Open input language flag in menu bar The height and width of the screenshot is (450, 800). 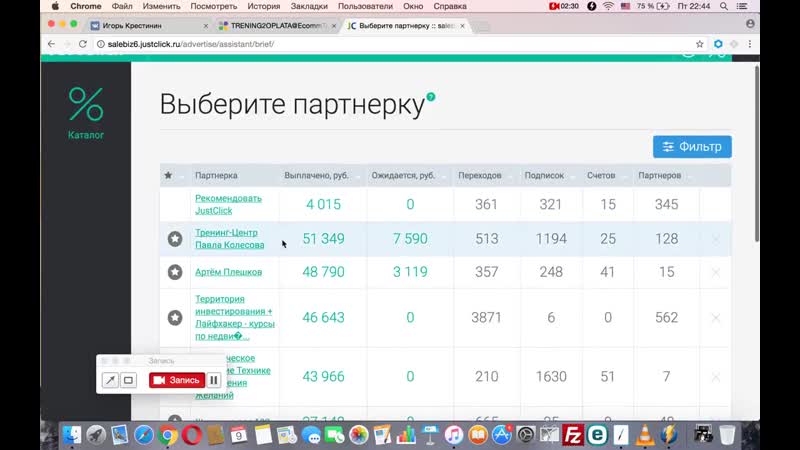point(626,6)
